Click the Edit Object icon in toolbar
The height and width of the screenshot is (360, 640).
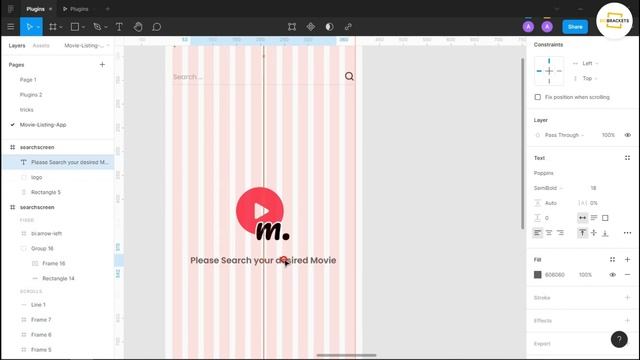click(x=292, y=27)
